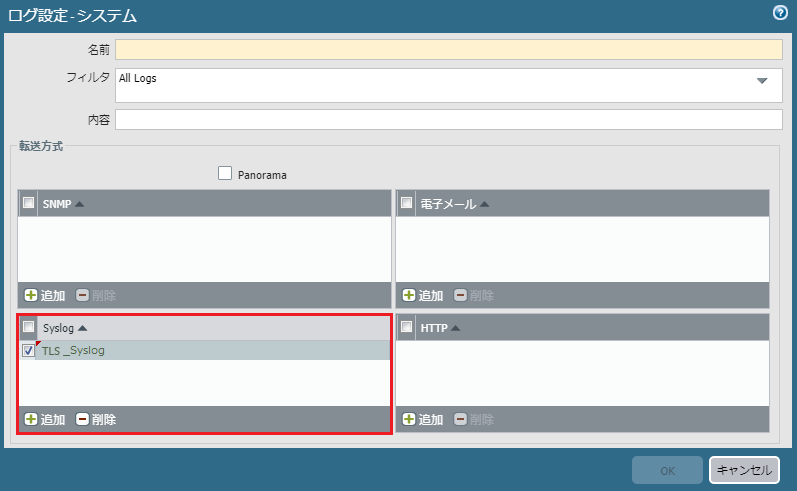Uncheck the TLS _Syslog row checkbox
The width and height of the screenshot is (797, 491).
(x=28, y=350)
